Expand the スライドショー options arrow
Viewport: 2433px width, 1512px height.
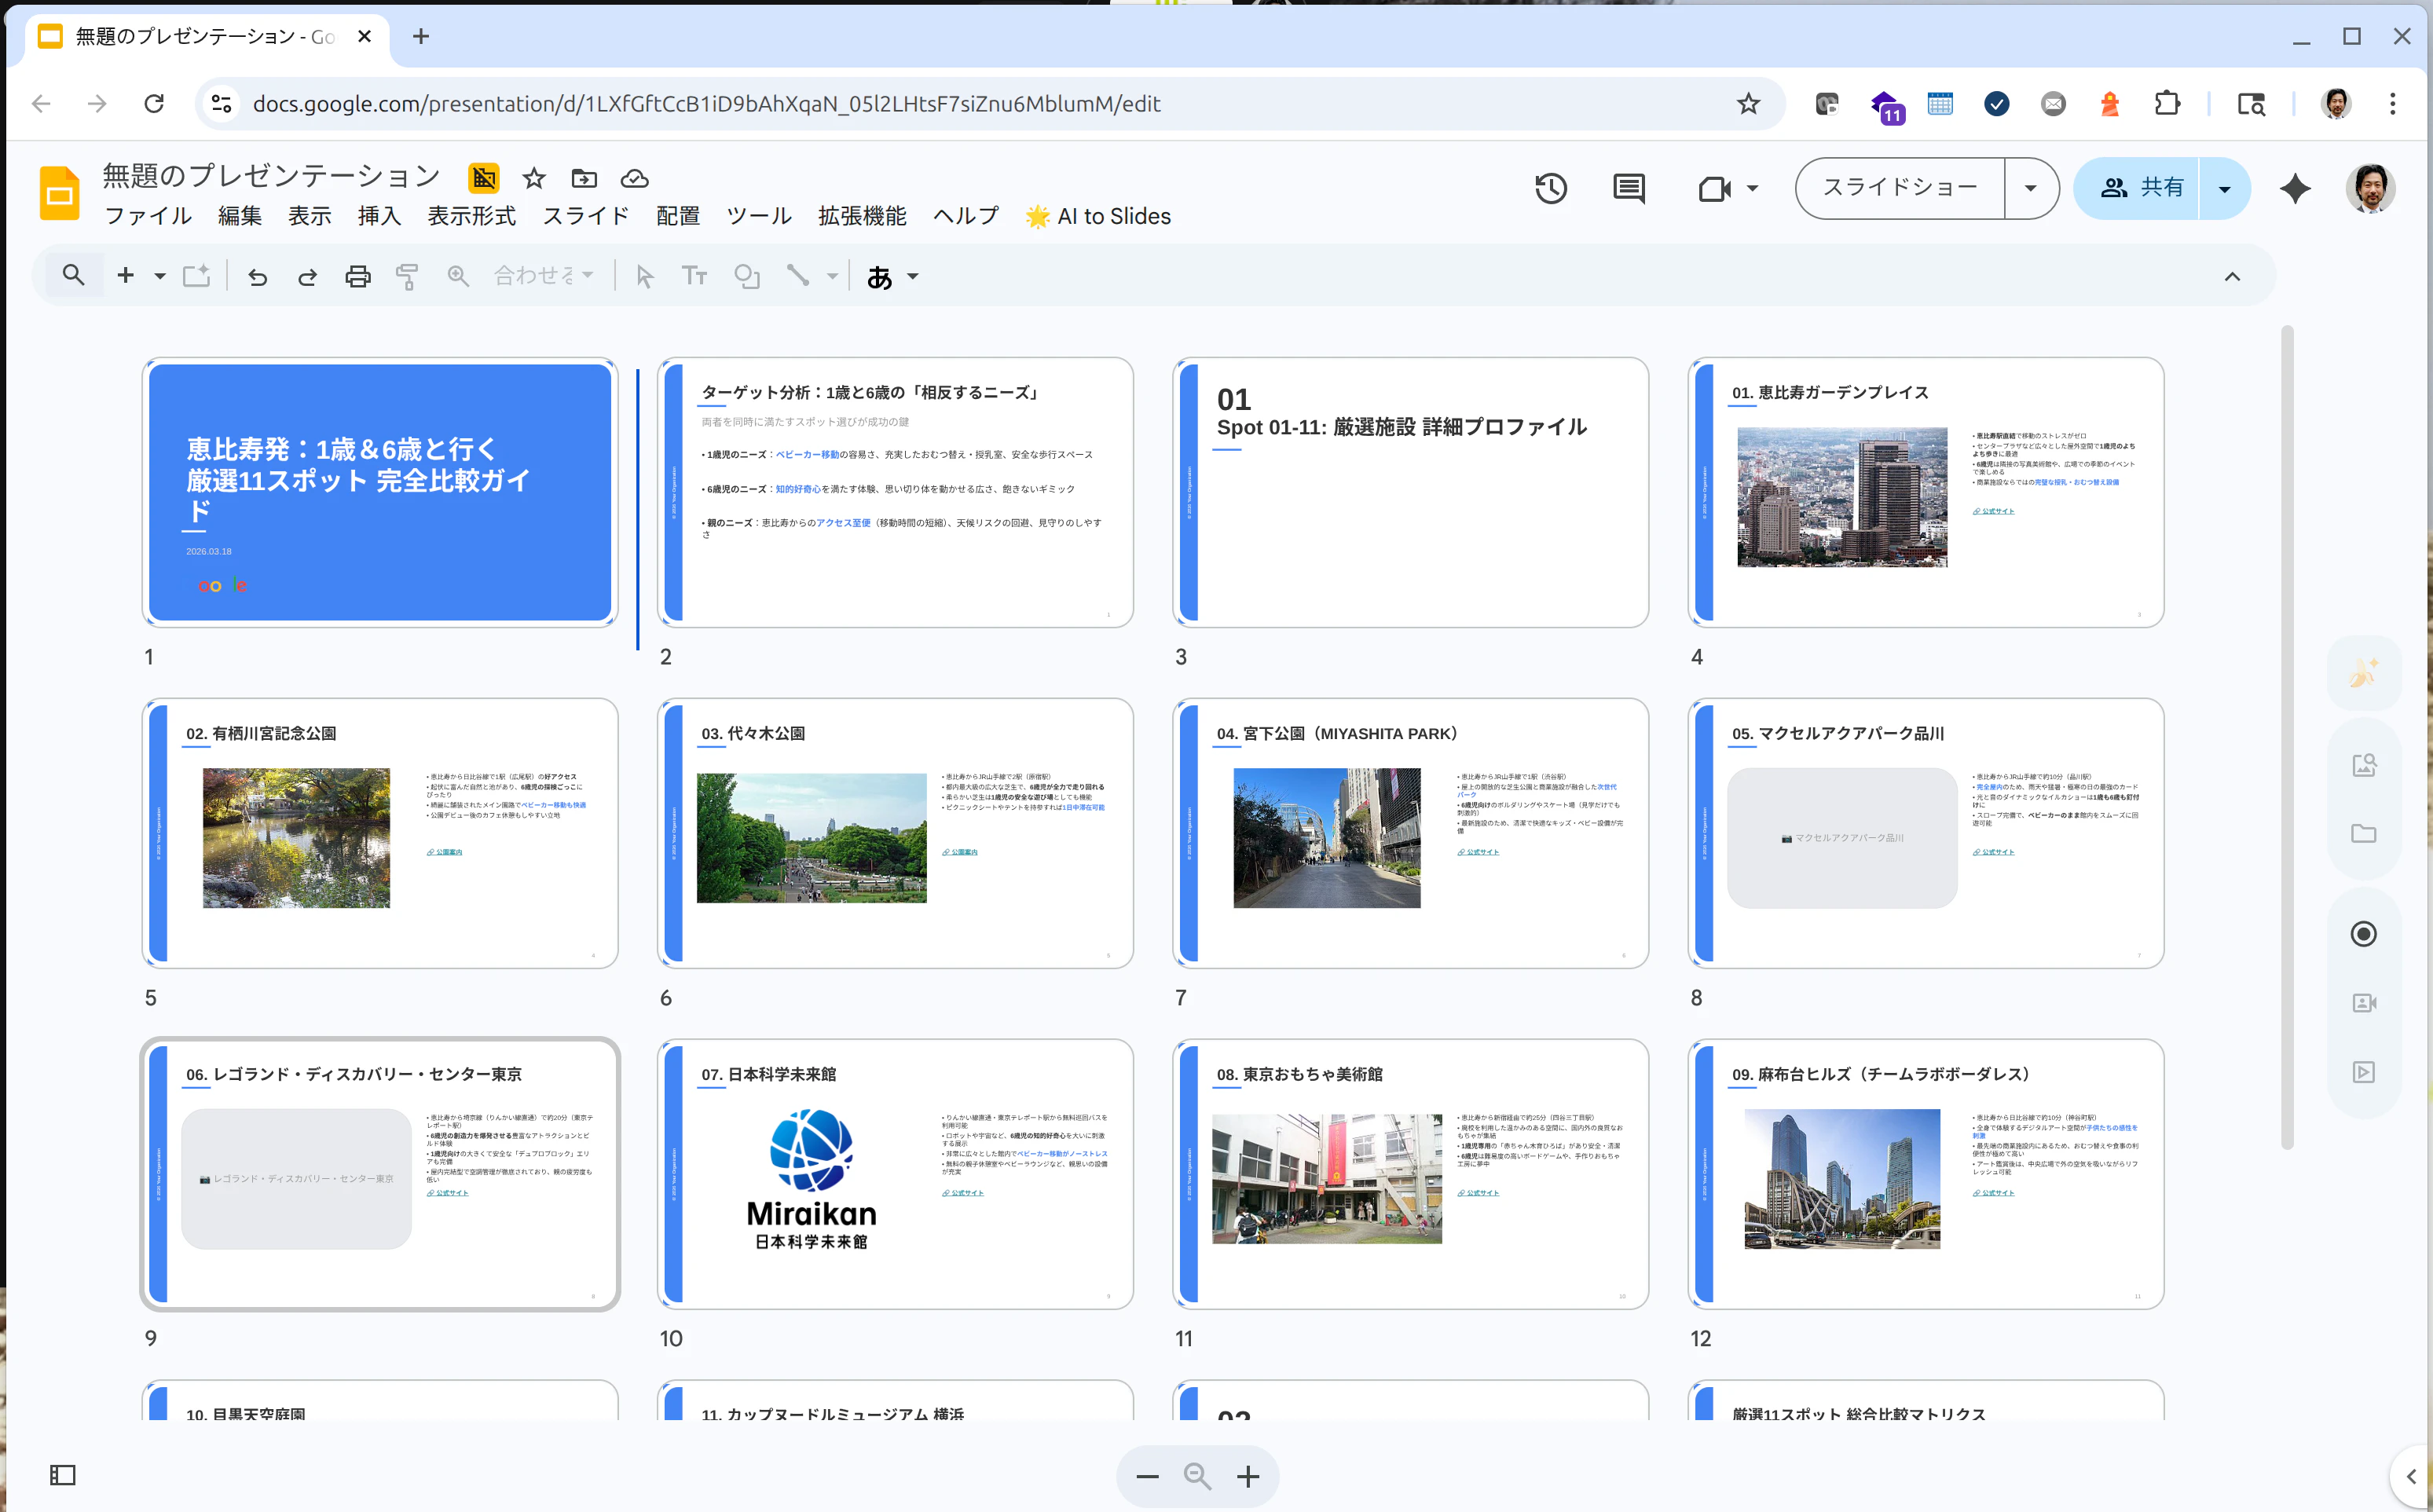[2031, 188]
